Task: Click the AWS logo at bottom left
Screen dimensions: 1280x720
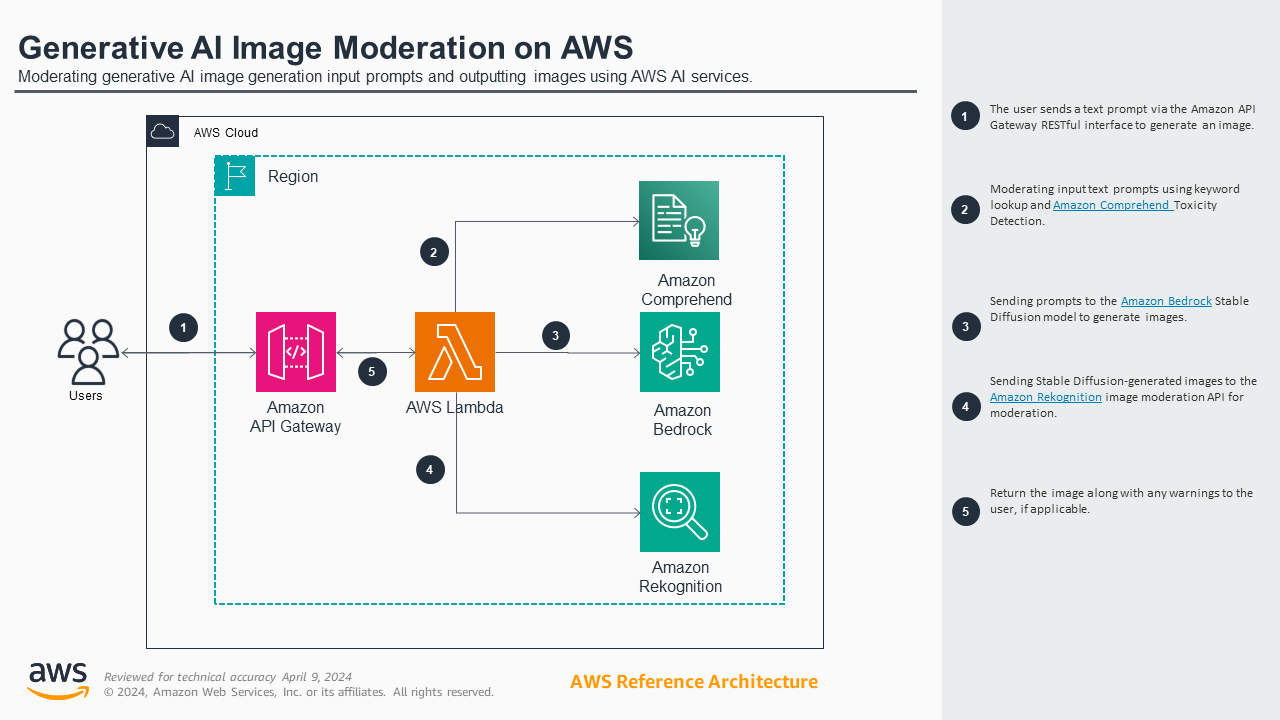Action: coord(58,681)
